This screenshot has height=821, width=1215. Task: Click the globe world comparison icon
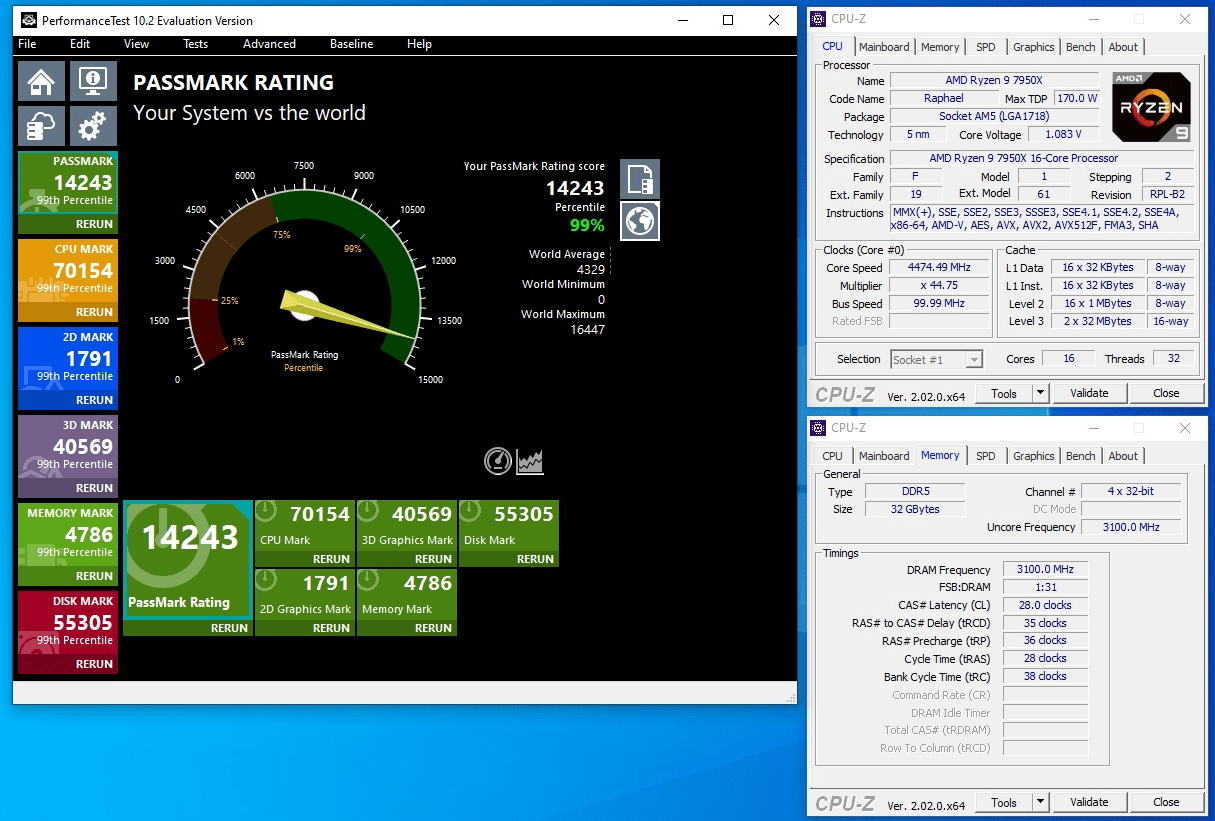640,221
